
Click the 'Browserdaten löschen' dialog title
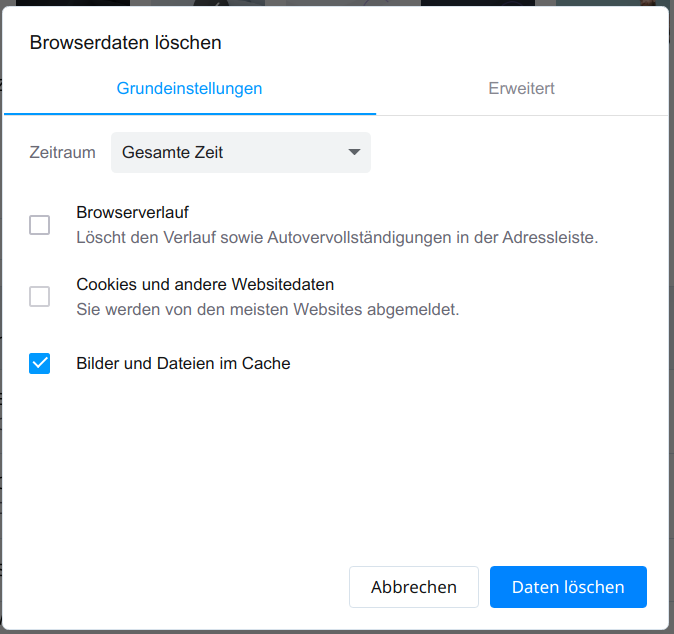pos(126,43)
